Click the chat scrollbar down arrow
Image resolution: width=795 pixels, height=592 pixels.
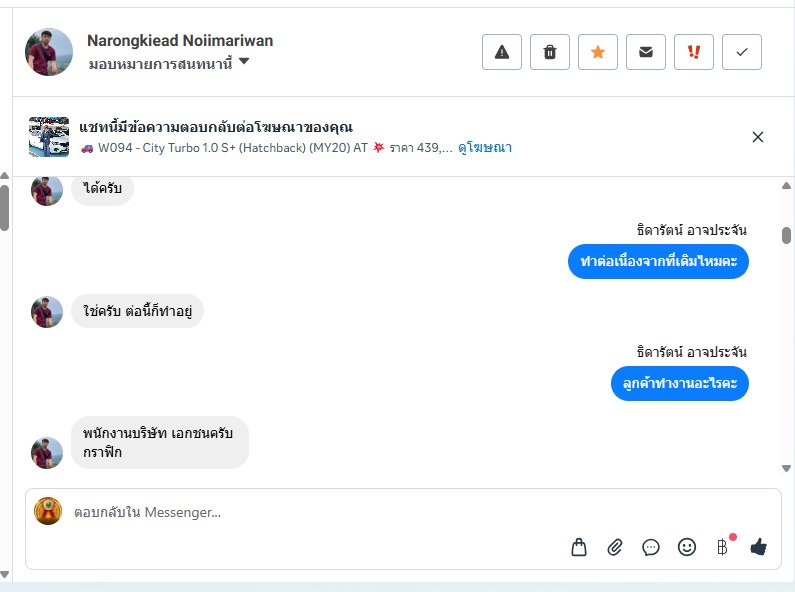point(786,468)
